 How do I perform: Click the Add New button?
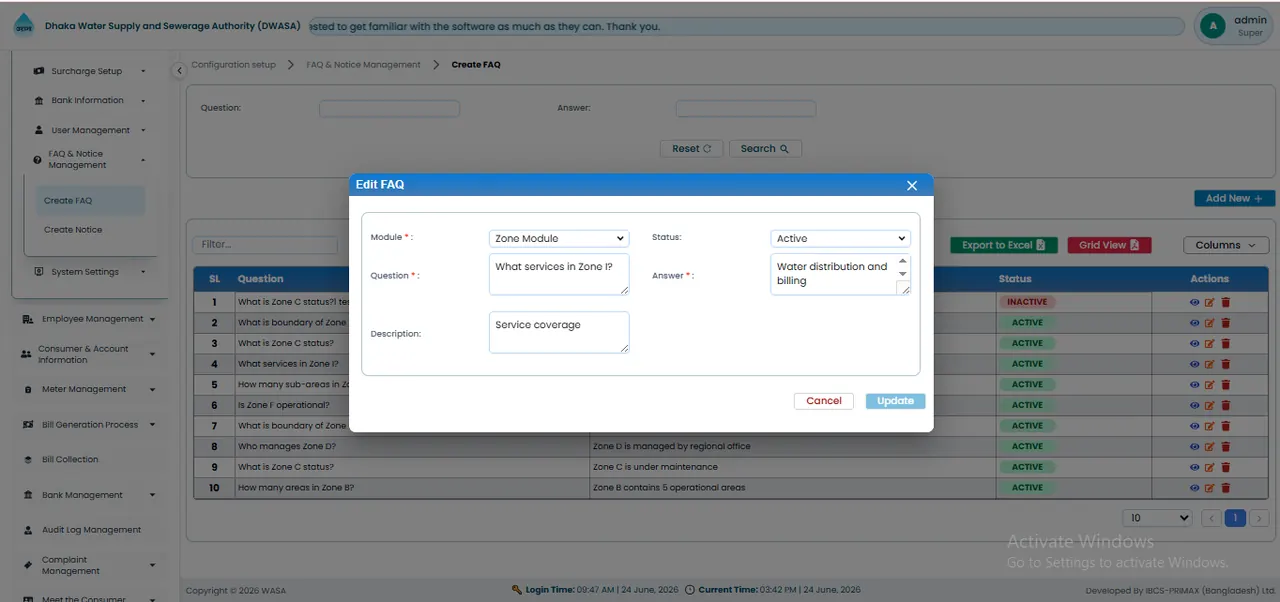[x=1235, y=198]
